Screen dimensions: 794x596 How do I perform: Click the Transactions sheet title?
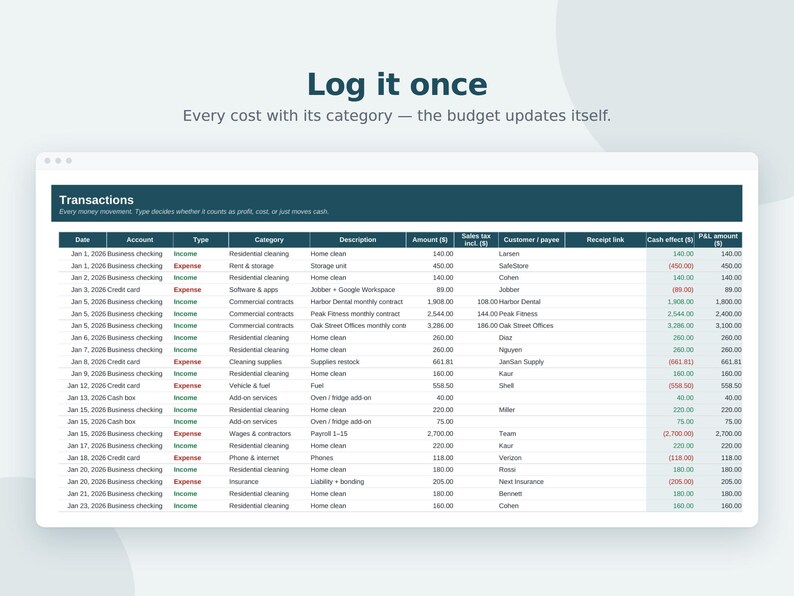point(96,200)
